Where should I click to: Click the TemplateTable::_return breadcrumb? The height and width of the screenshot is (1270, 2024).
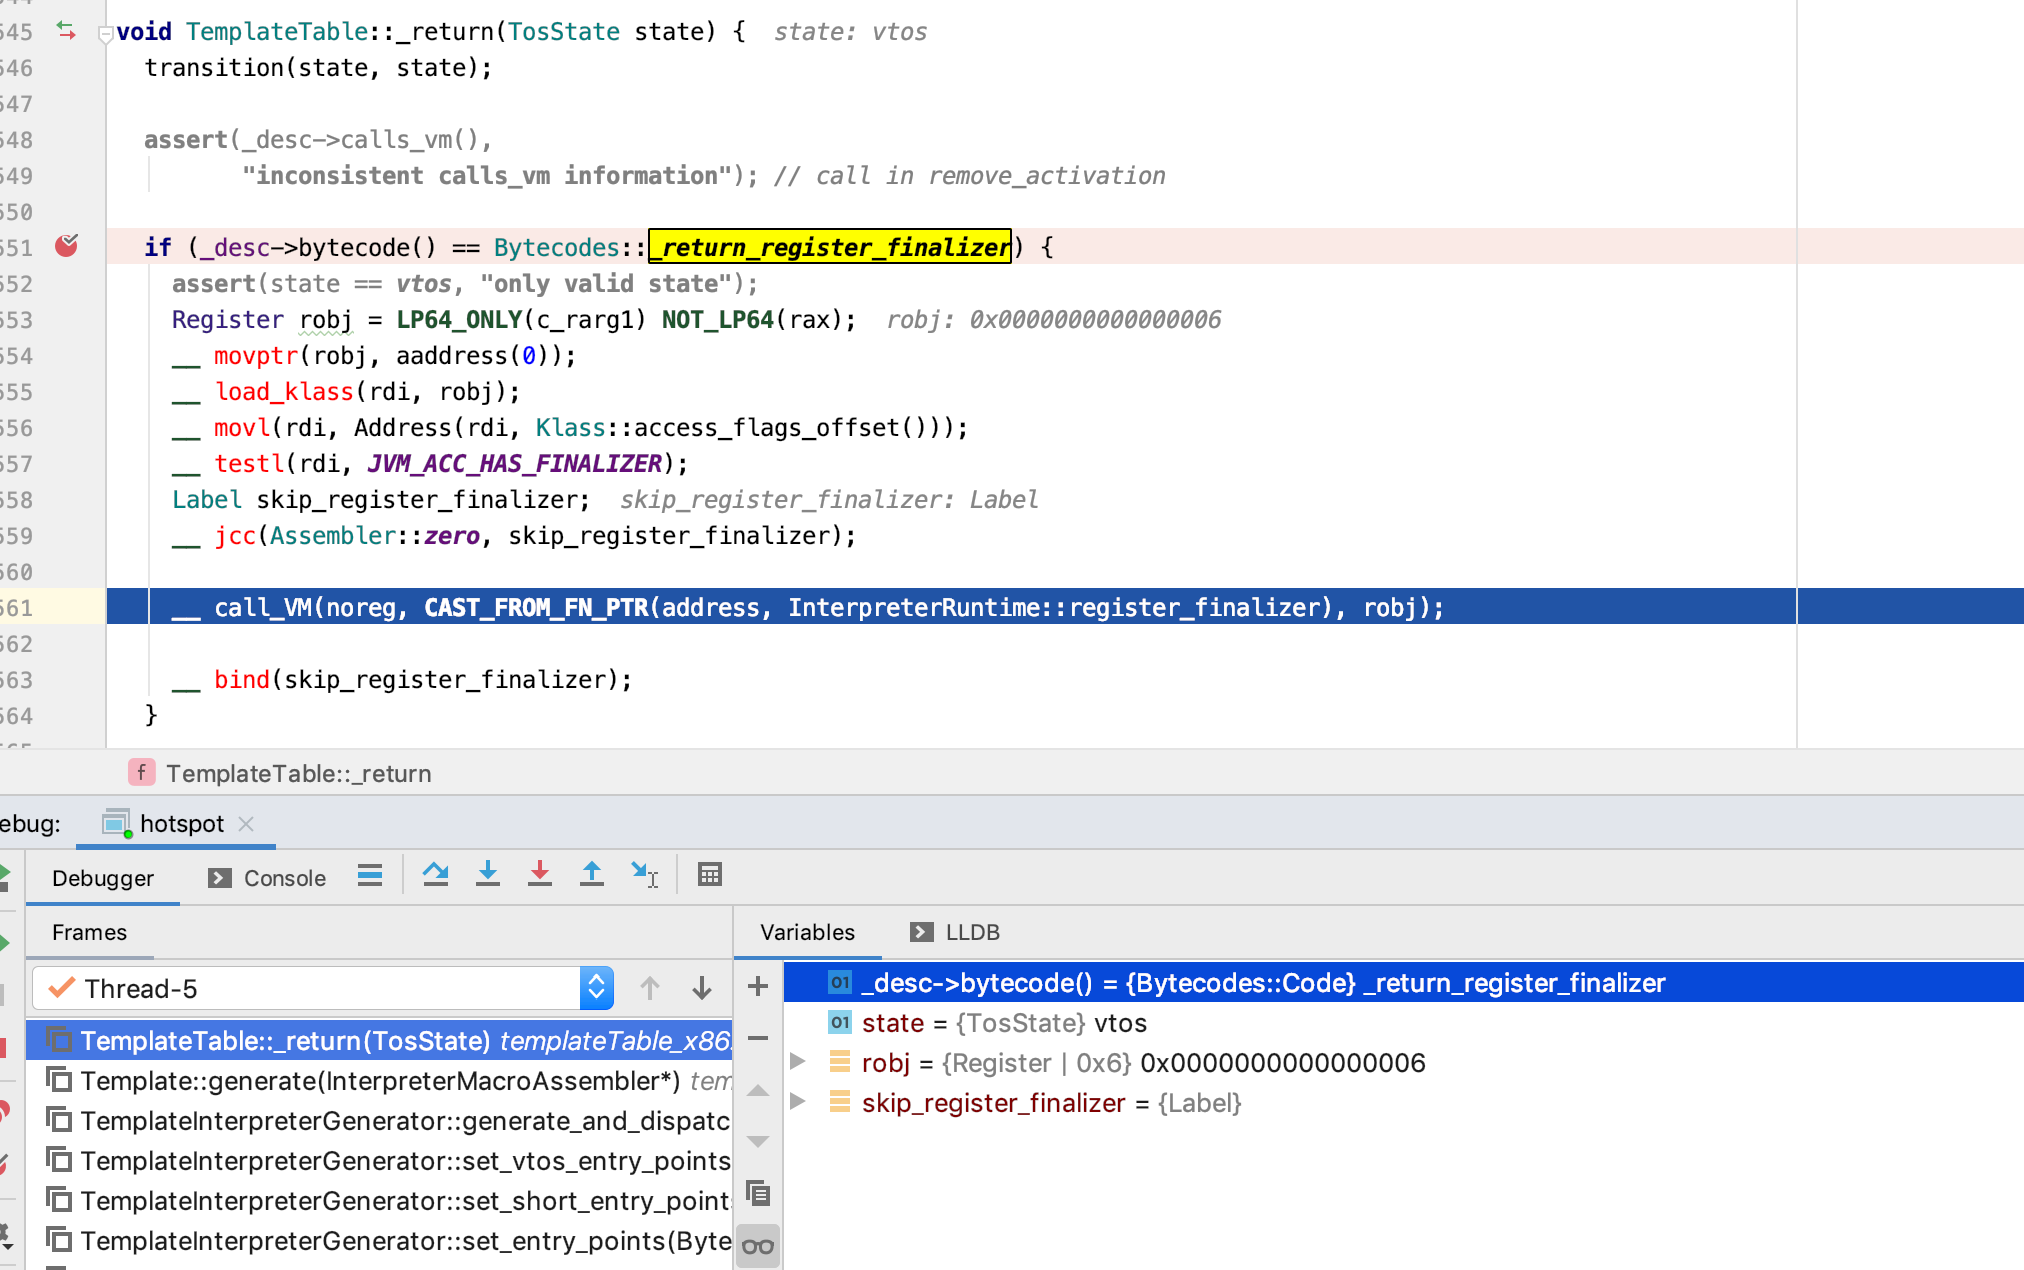click(298, 773)
